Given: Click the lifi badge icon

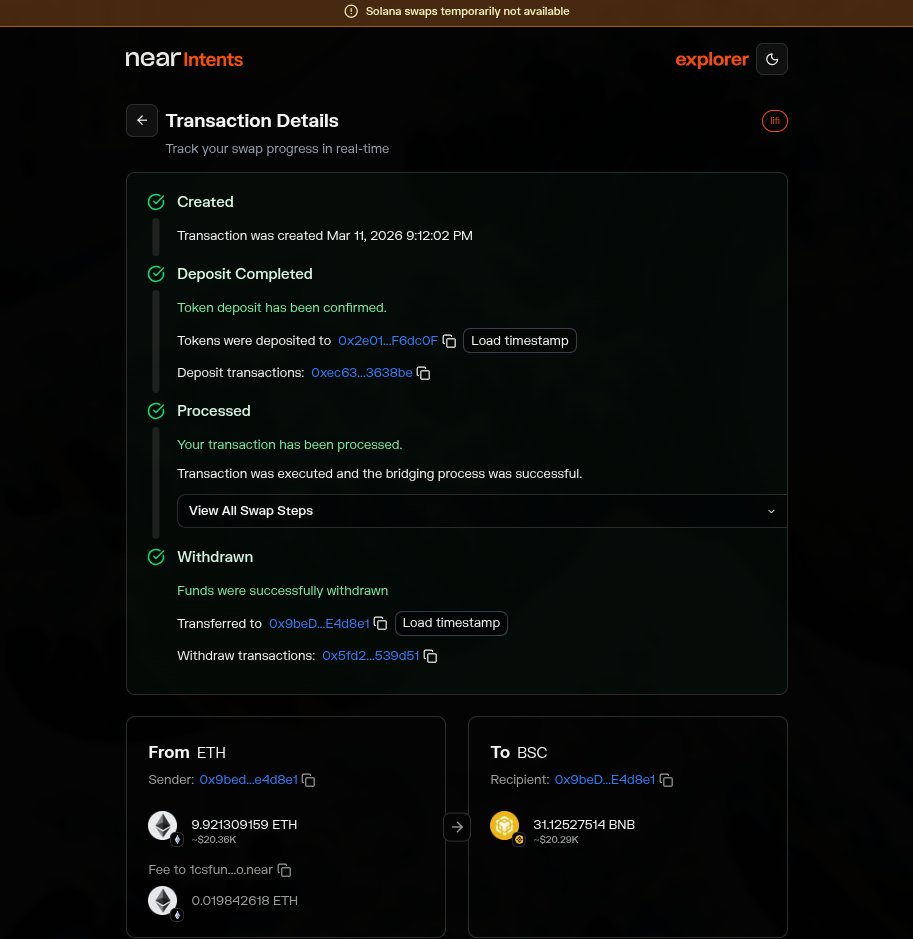Looking at the screenshot, I should [x=775, y=121].
